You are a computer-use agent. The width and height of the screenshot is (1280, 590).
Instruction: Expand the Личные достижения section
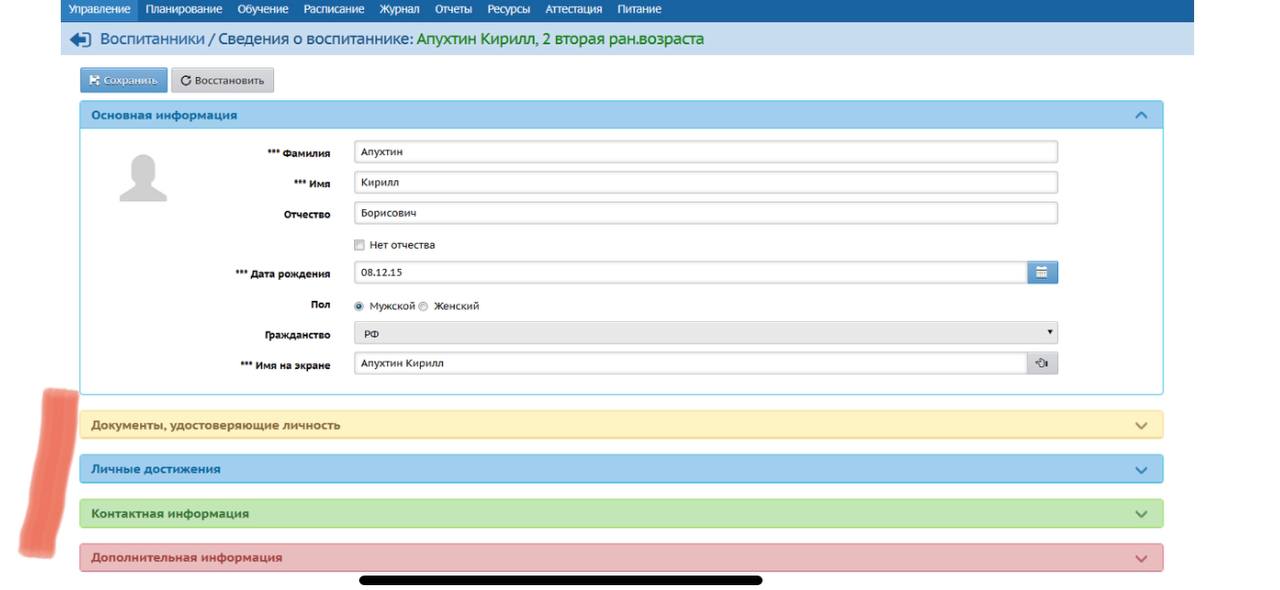[x=621, y=469]
